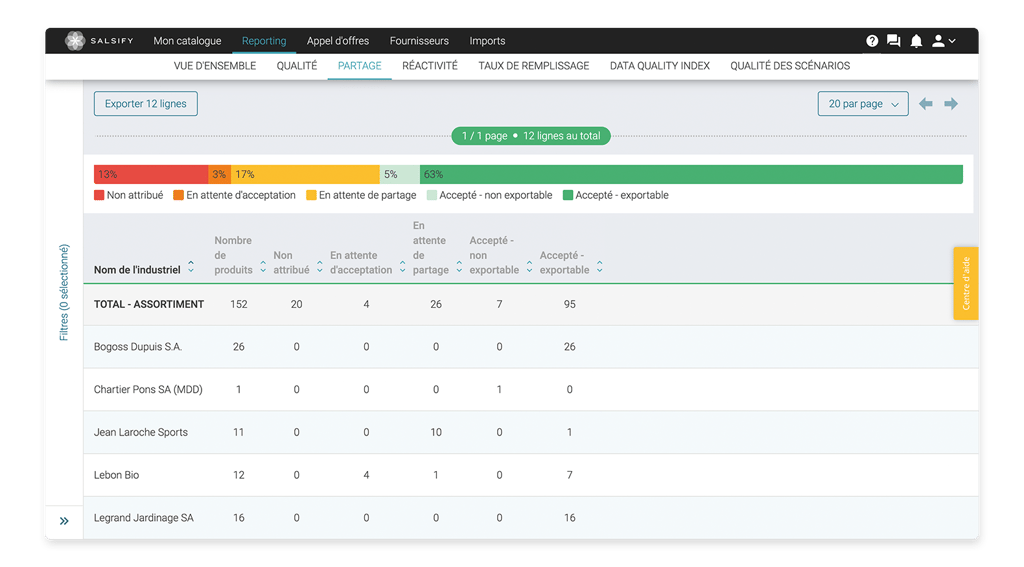
Task: Click Filtres (0 sélectionné) sidebar label
Action: (63, 292)
